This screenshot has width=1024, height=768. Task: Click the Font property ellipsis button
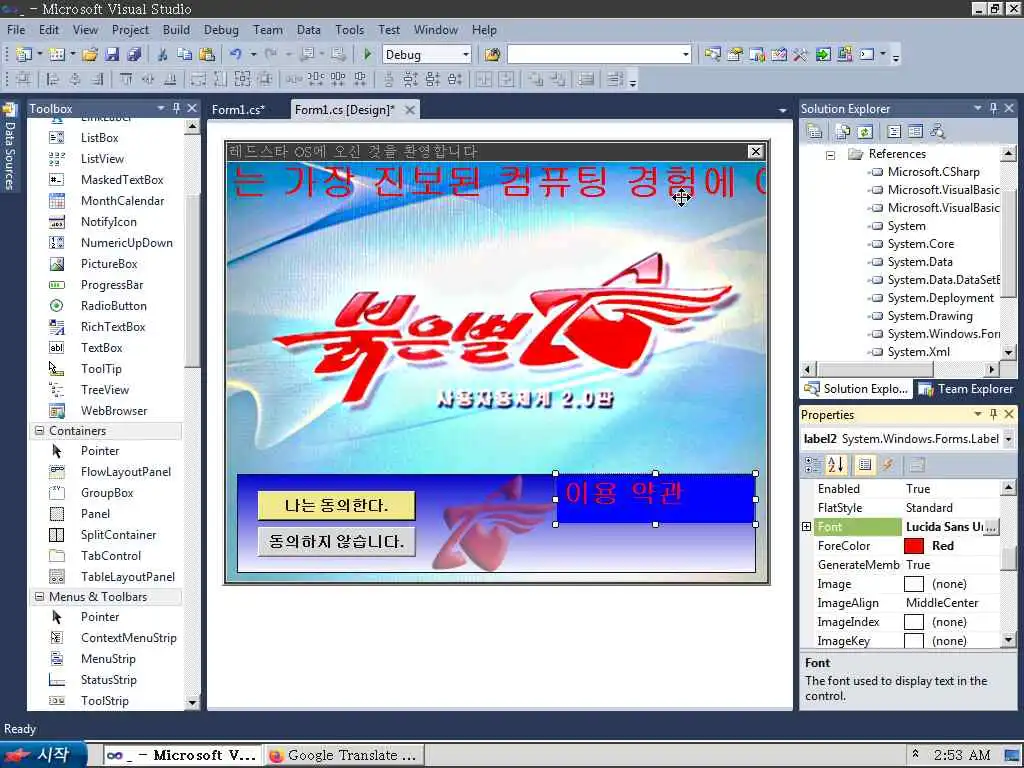(x=991, y=526)
